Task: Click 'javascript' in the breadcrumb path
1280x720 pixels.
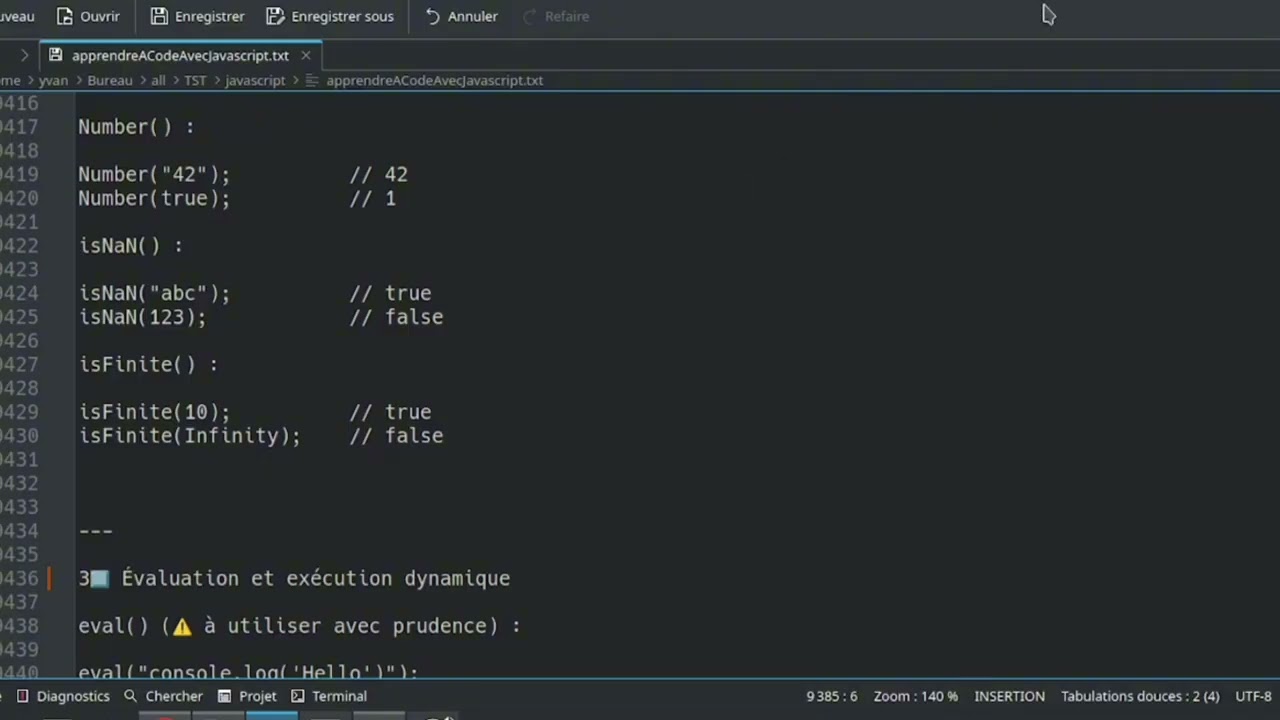Action: pyautogui.click(x=255, y=80)
